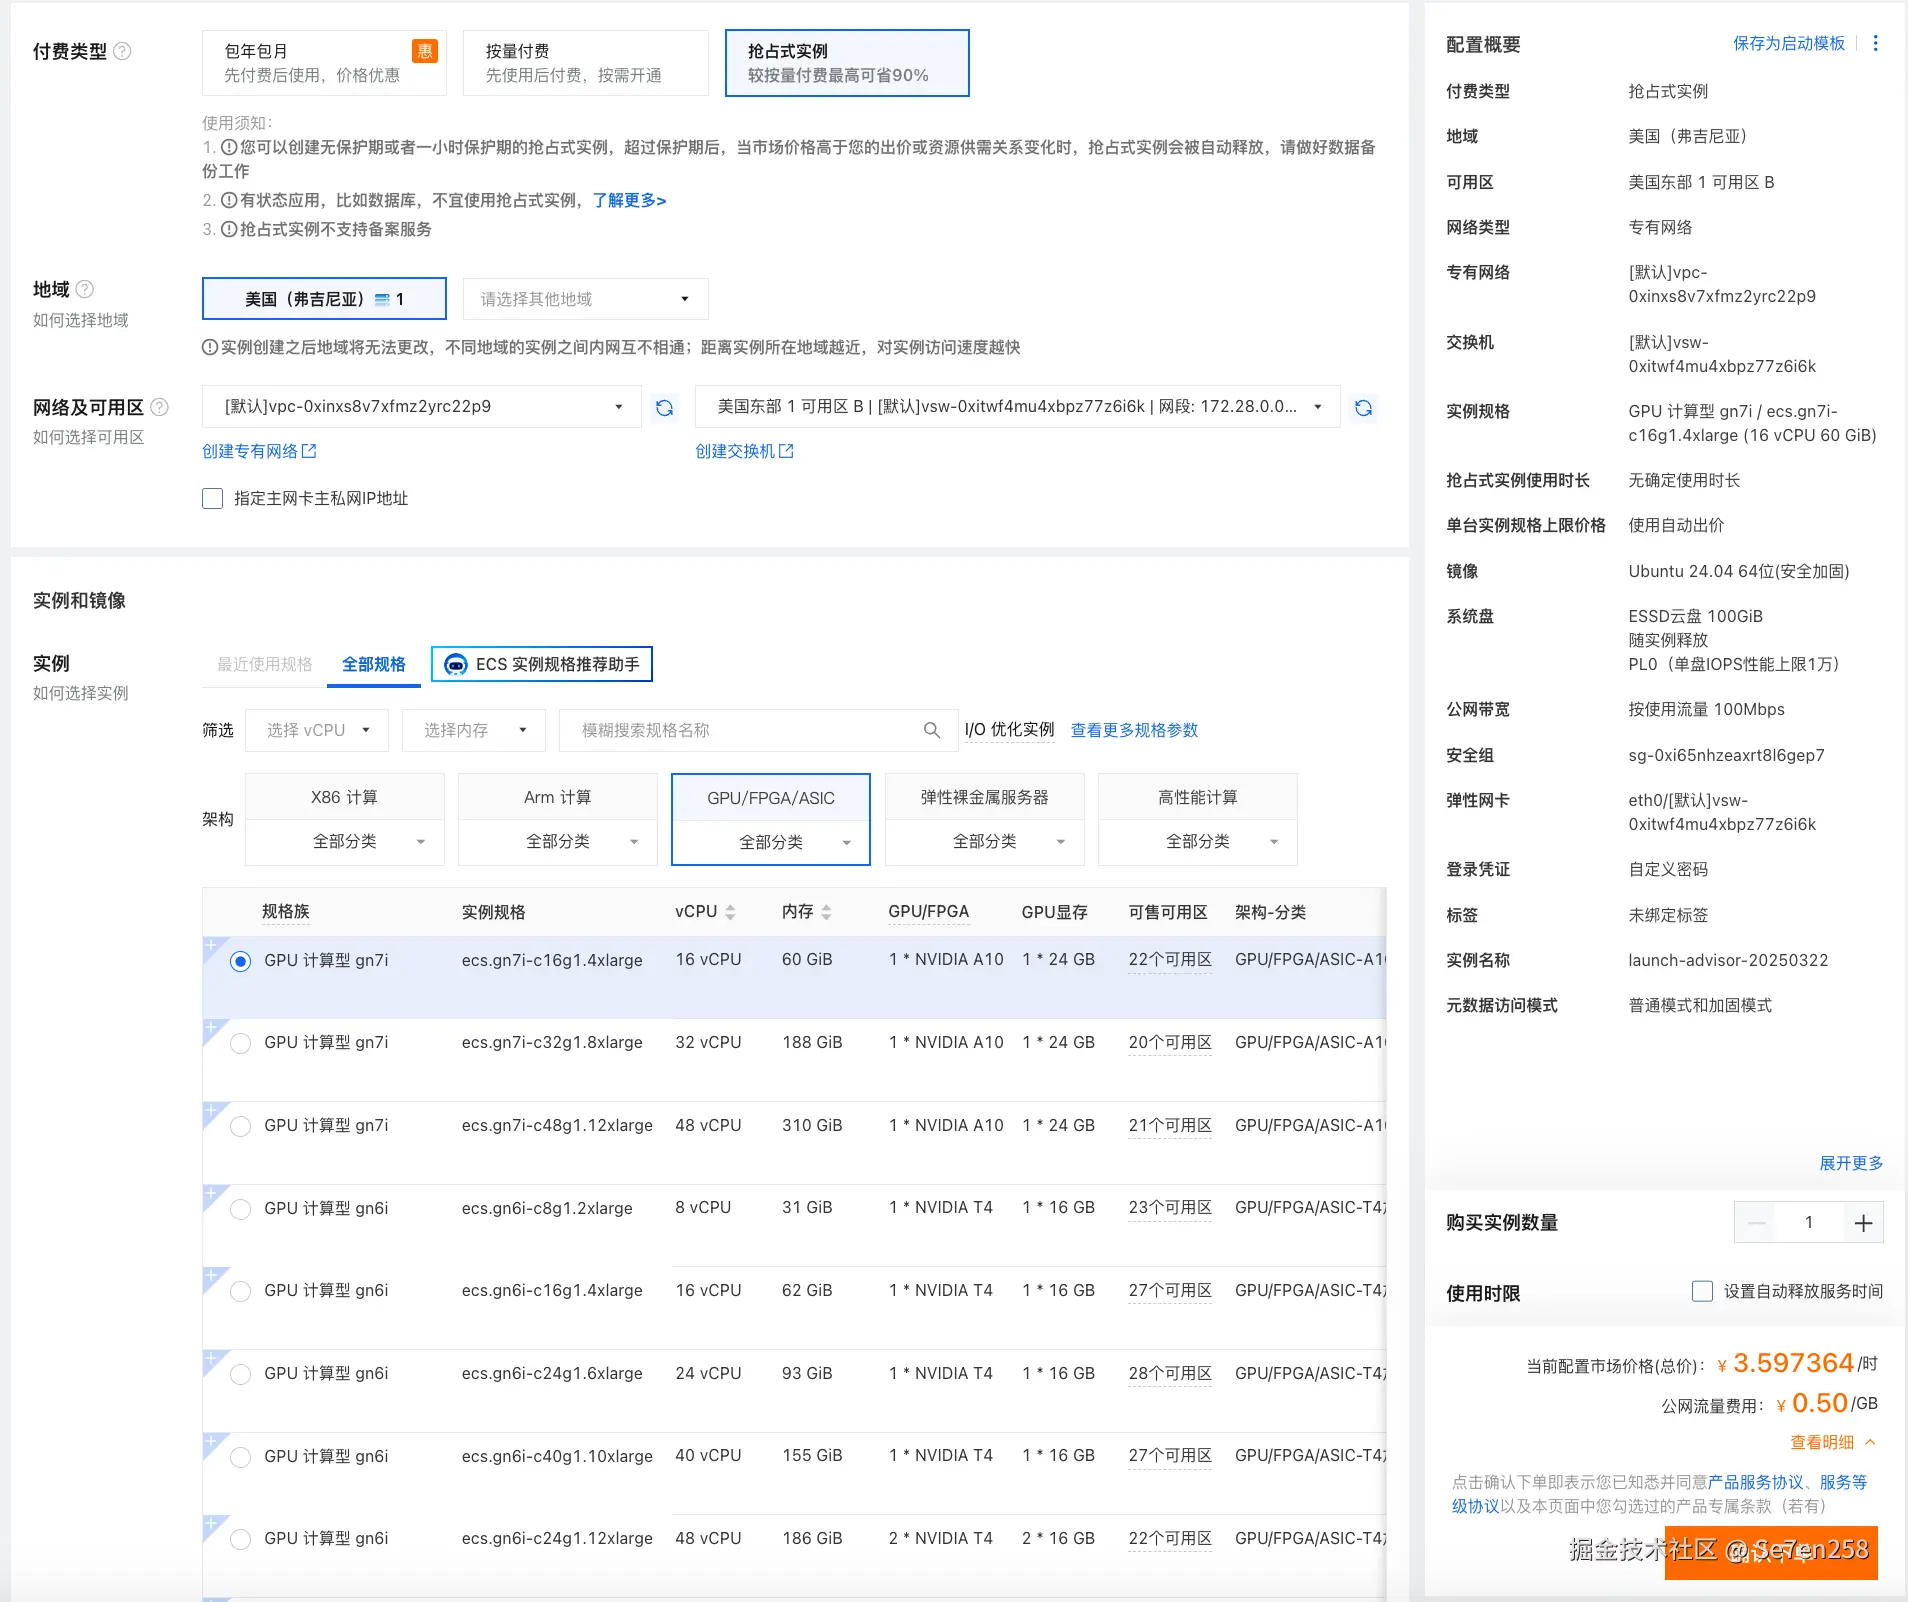This screenshot has height=1602, width=1908.
Task: Click the external link icon next to 创建专有网络
Action: pyautogui.click(x=309, y=451)
